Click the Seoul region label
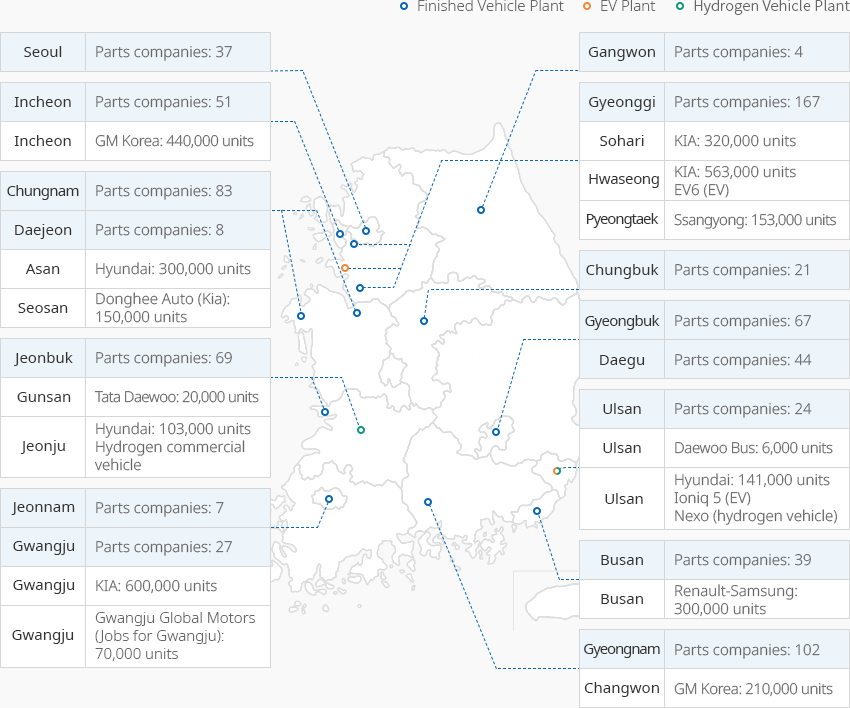850x708 pixels. 43,52
